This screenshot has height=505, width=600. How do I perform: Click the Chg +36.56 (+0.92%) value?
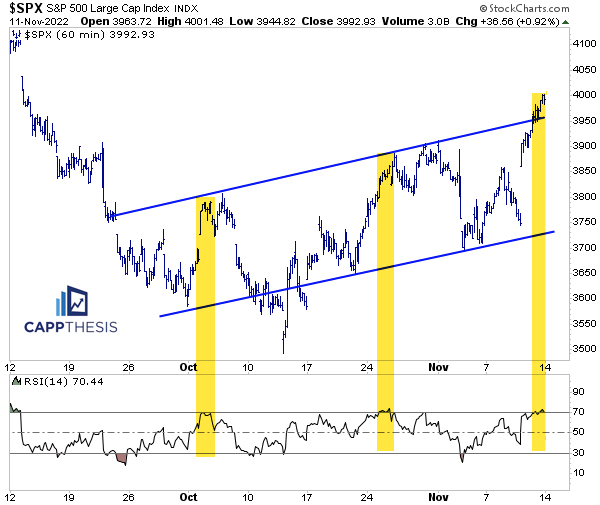point(508,21)
